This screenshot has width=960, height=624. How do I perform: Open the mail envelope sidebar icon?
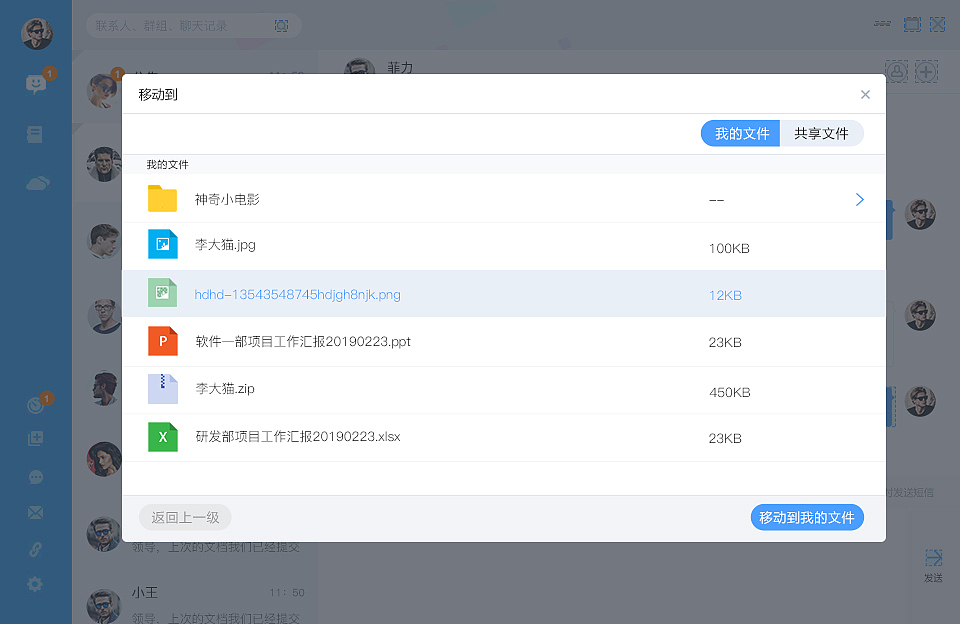[x=36, y=513]
